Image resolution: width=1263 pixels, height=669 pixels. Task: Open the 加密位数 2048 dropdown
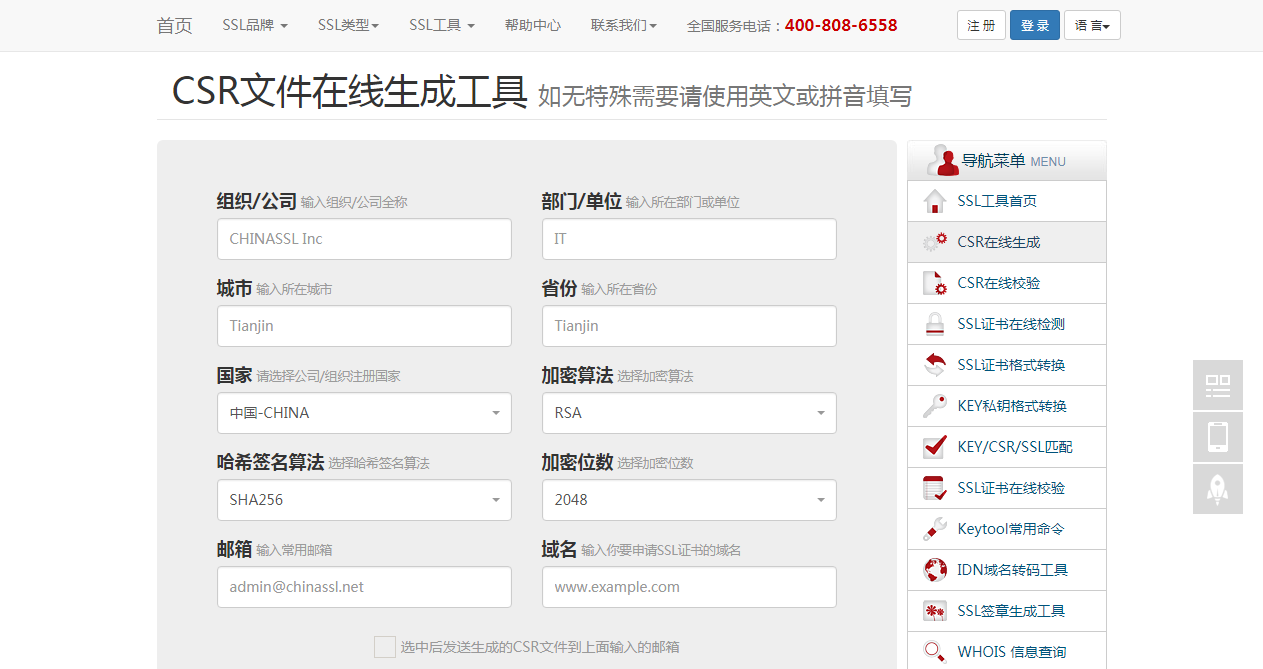point(689,500)
